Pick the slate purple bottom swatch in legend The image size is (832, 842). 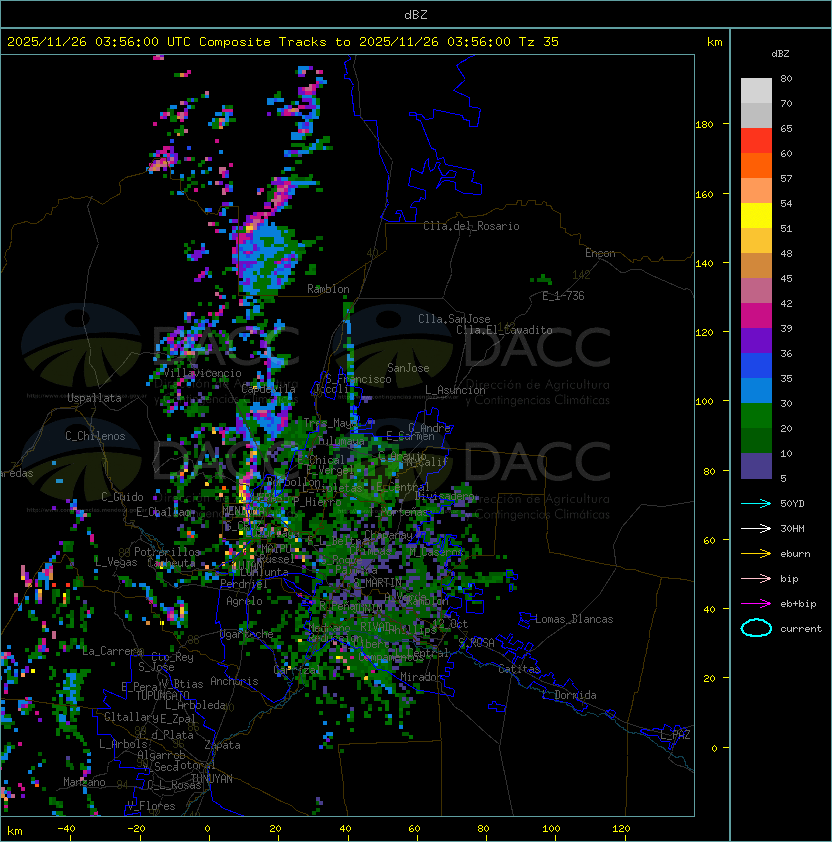point(756,466)
